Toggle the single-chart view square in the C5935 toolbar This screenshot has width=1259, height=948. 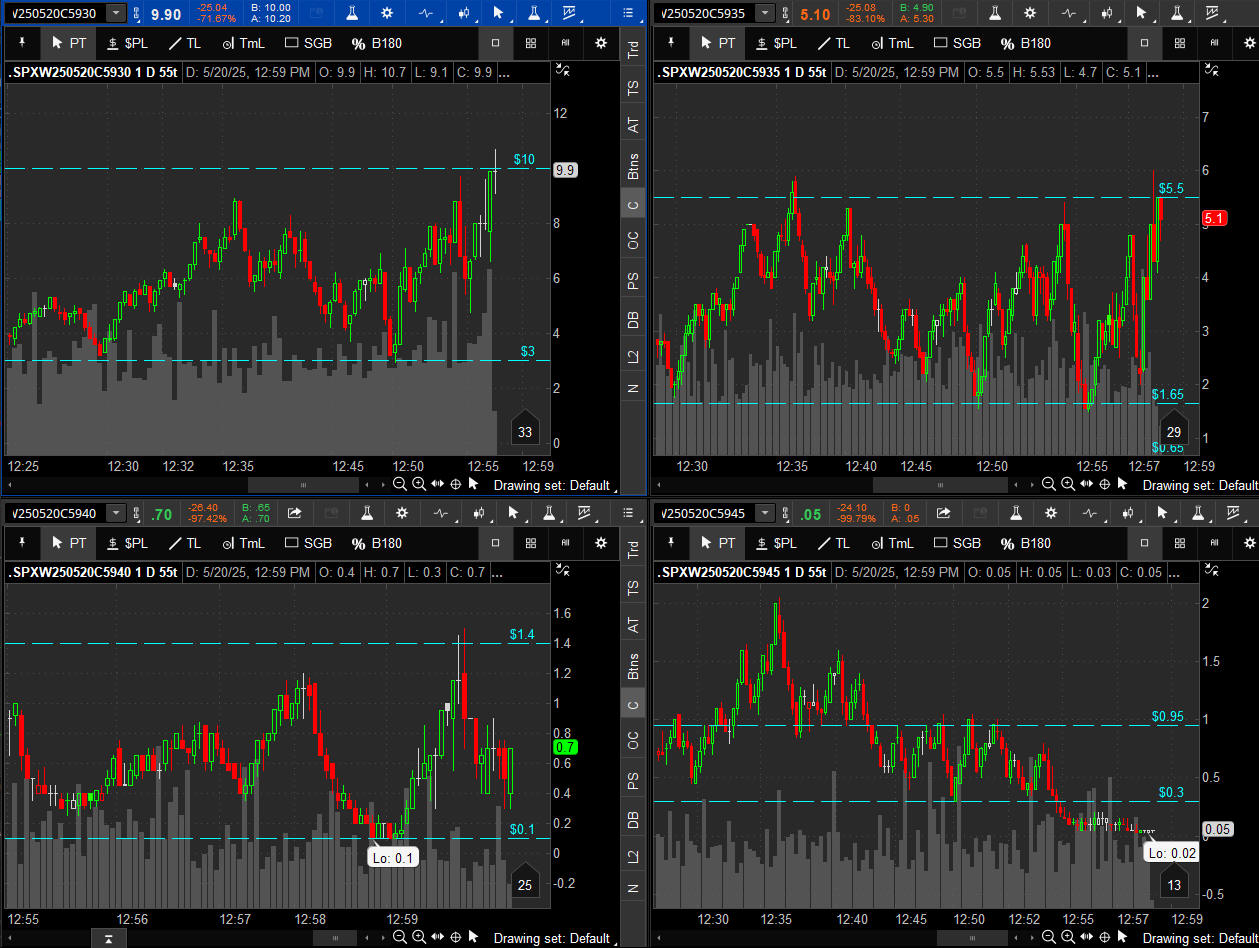pos(1145,43)
